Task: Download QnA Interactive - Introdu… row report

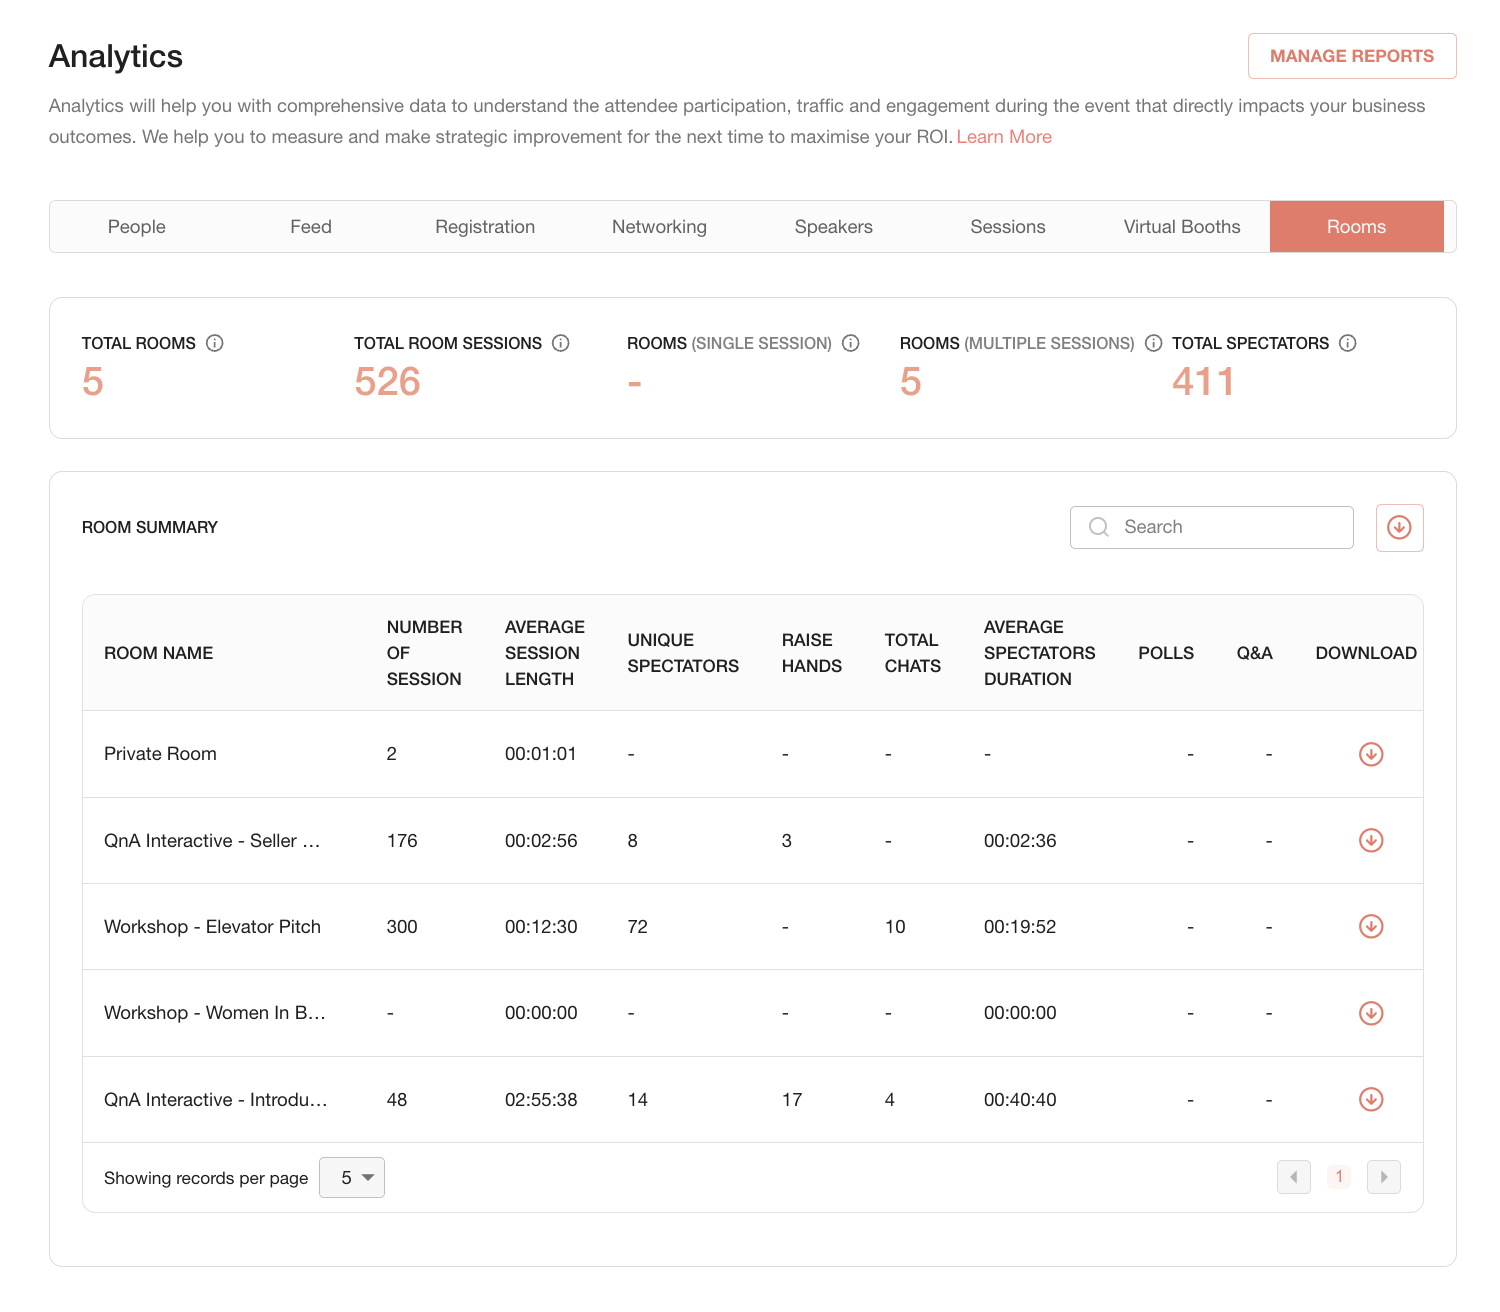Action: pos(1371,1099)
